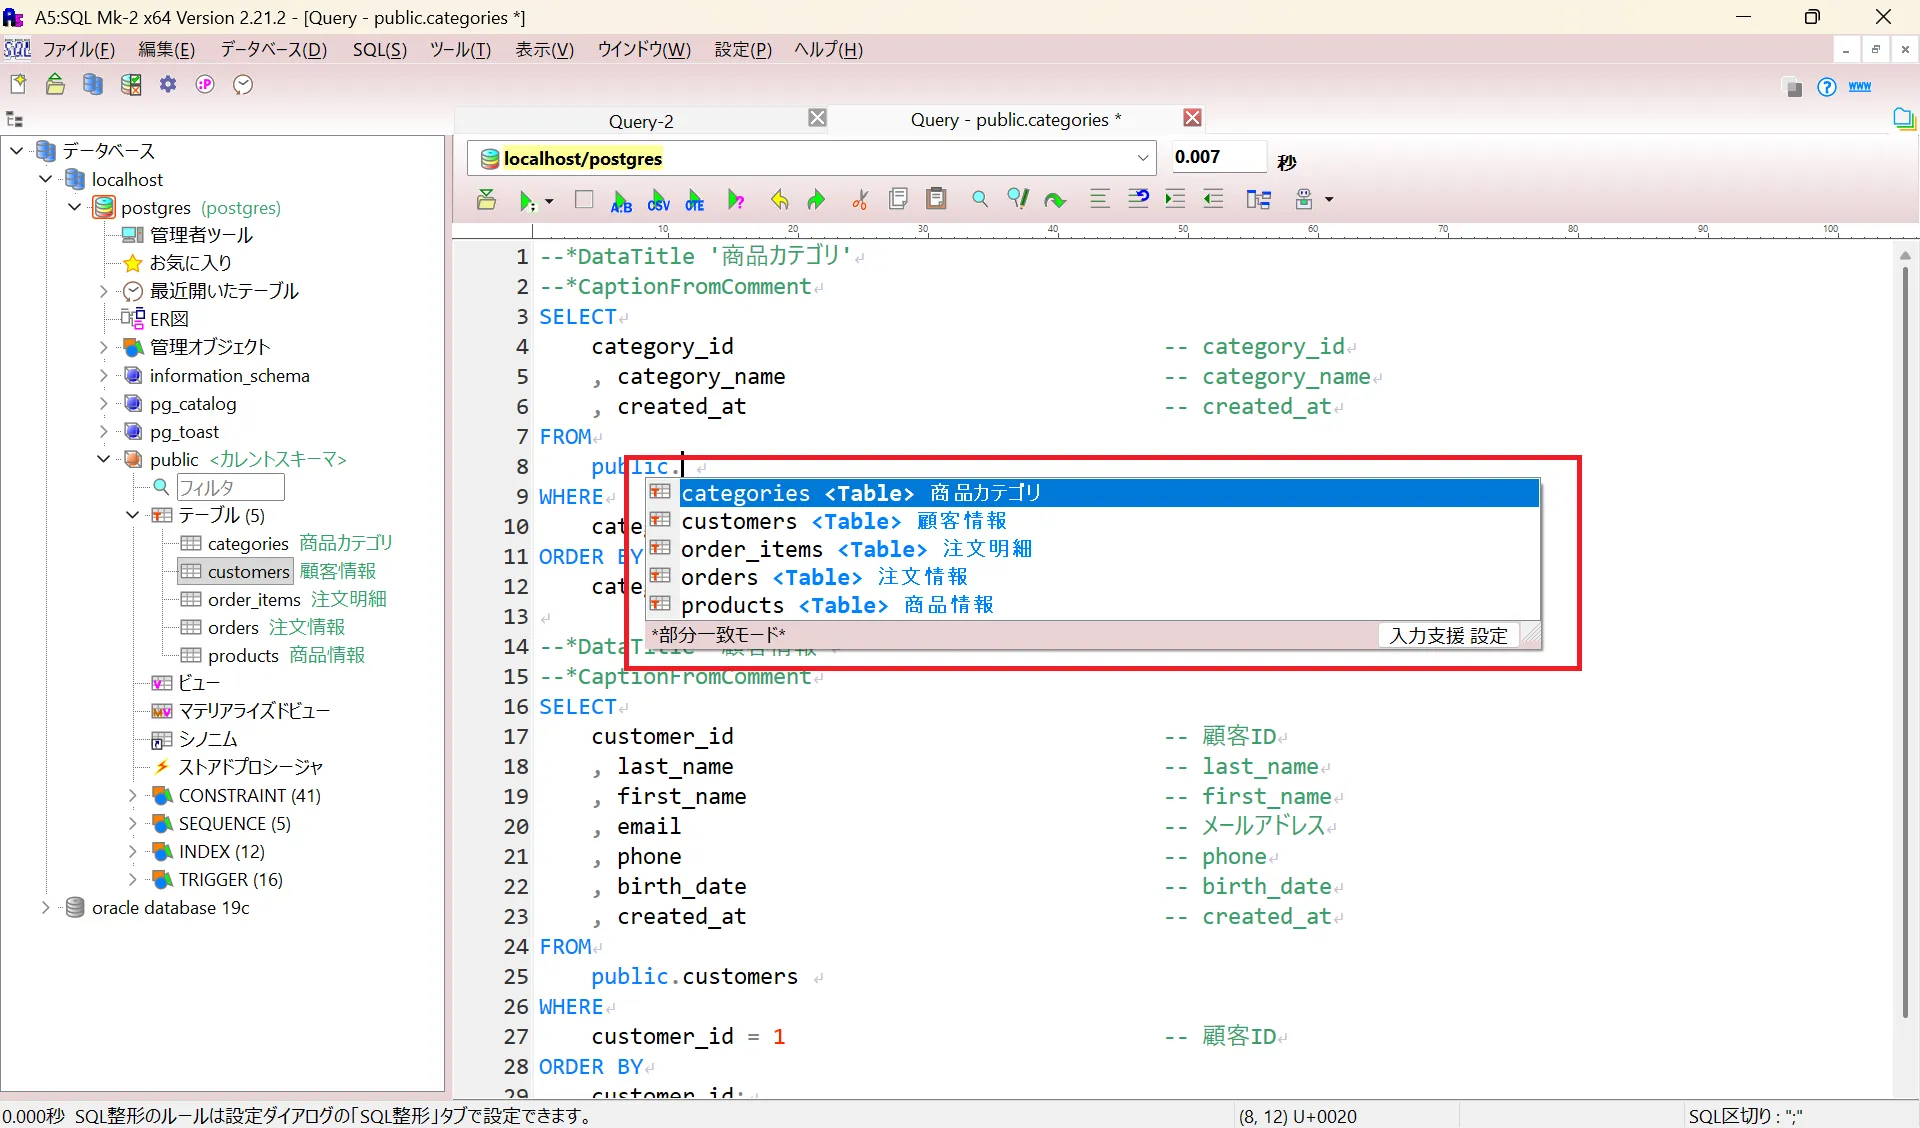Collapse the テーブル (5) node
The height and width of the screenshot is (1128, 1920).
click(x=133, y=515)
